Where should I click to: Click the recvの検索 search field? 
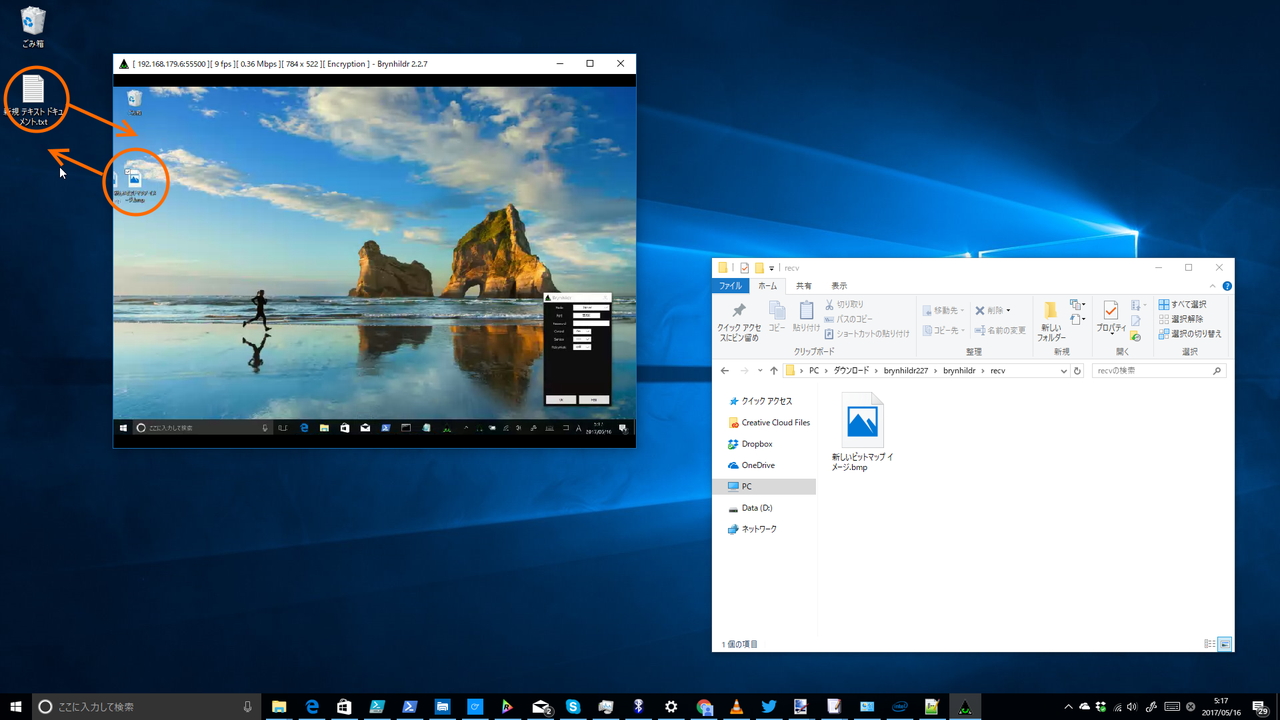[x=1150, y=371]
